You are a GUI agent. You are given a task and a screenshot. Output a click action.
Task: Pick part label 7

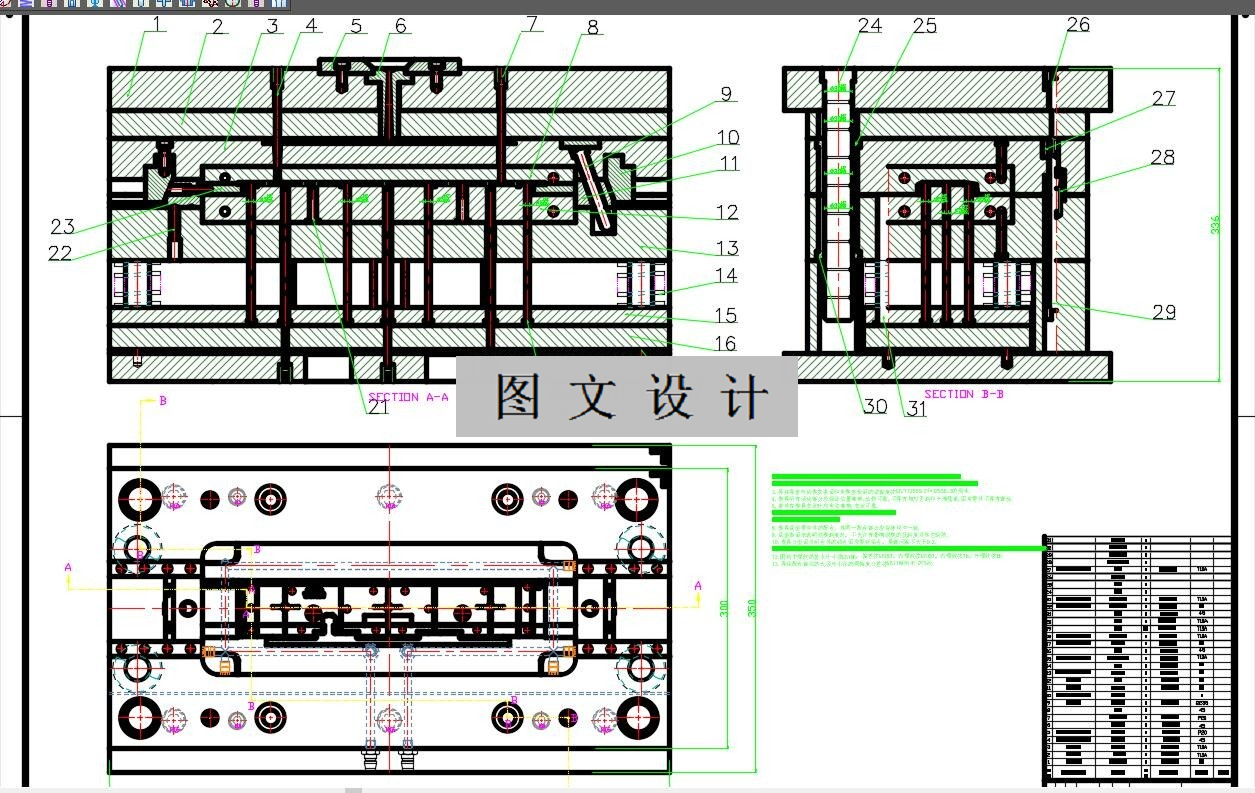[x=532, y=23]
